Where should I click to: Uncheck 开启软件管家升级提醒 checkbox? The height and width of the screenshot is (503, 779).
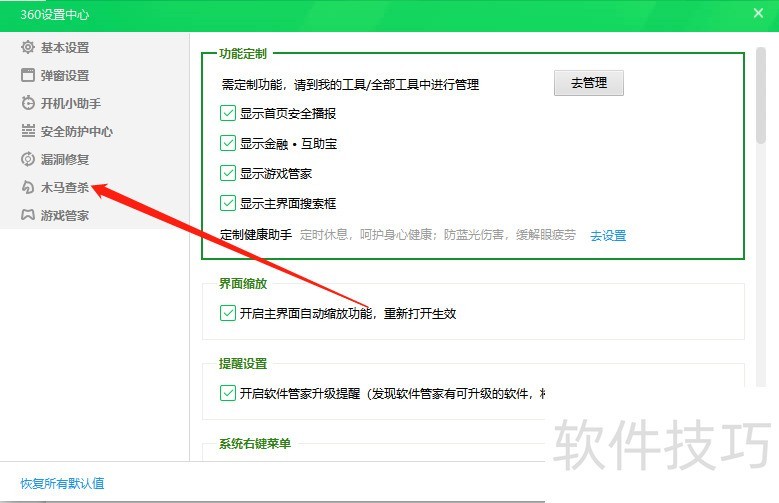pos(228,393)
